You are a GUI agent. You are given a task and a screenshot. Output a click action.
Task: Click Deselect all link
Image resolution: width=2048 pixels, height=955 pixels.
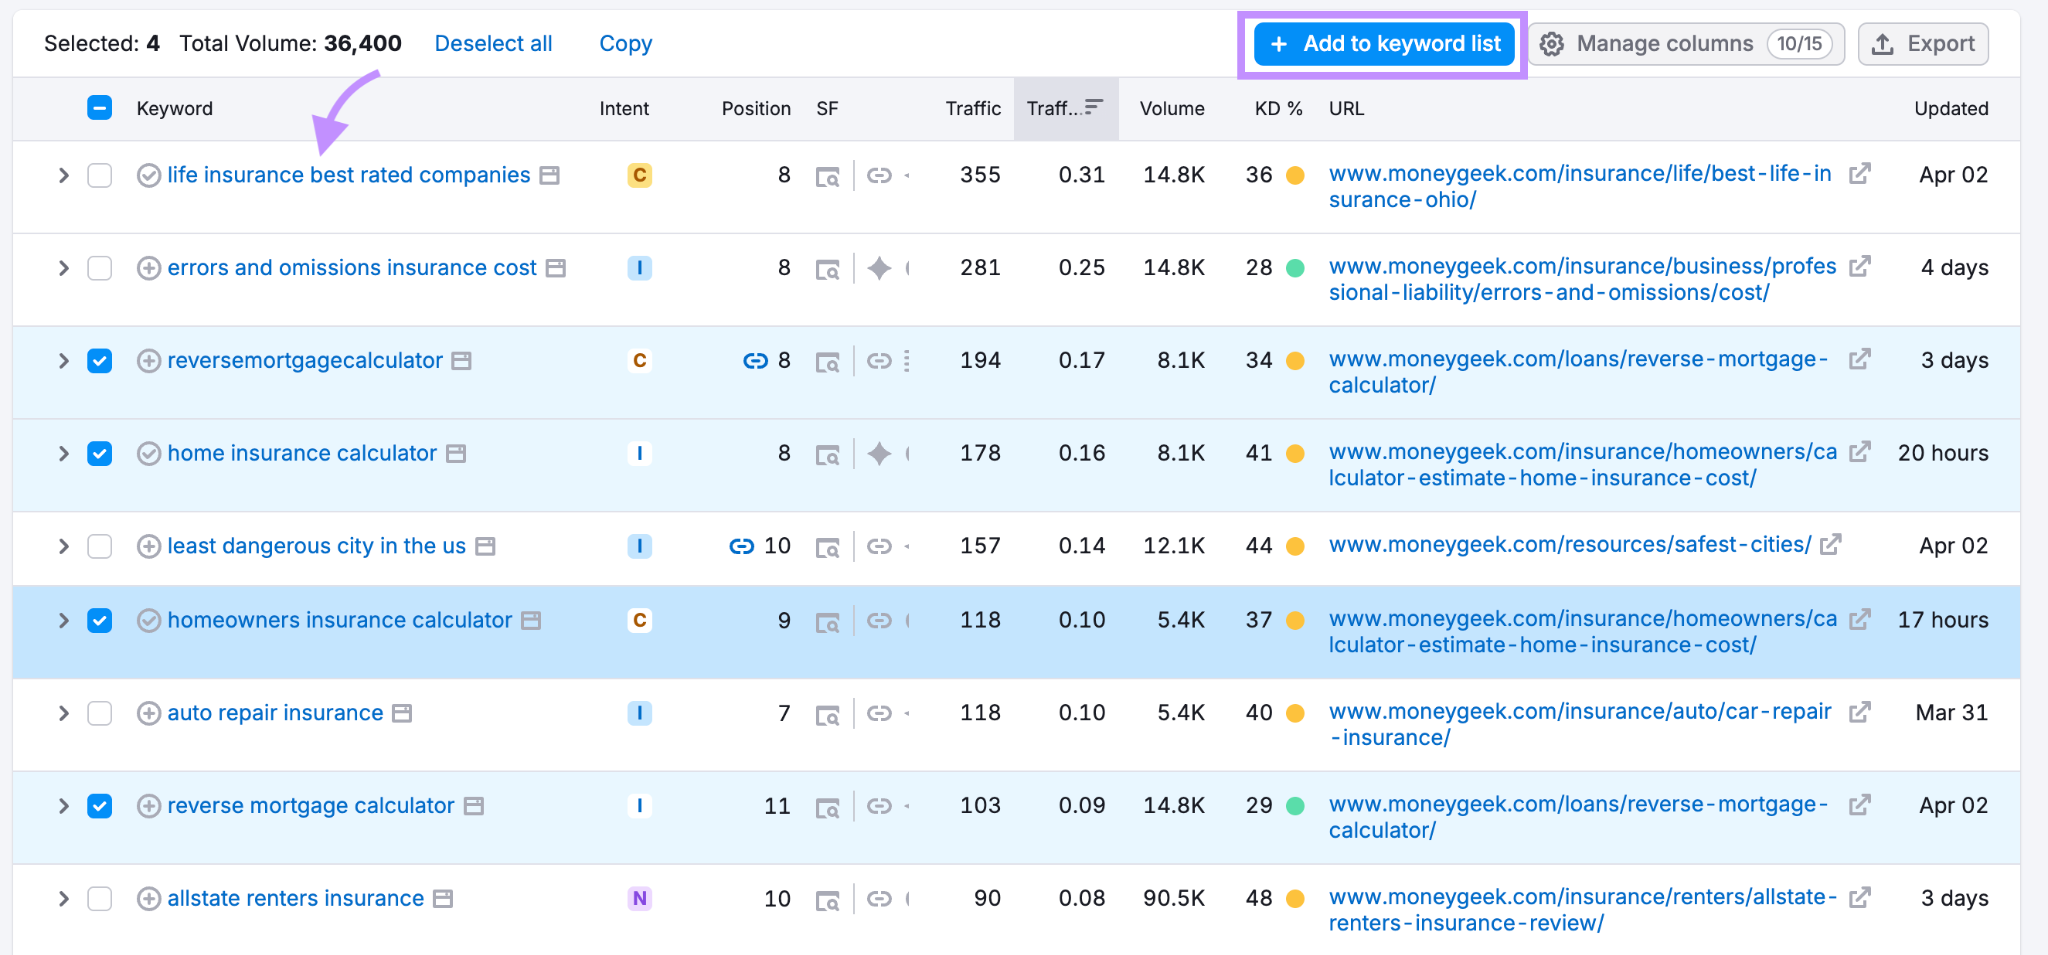click(493, 44)
